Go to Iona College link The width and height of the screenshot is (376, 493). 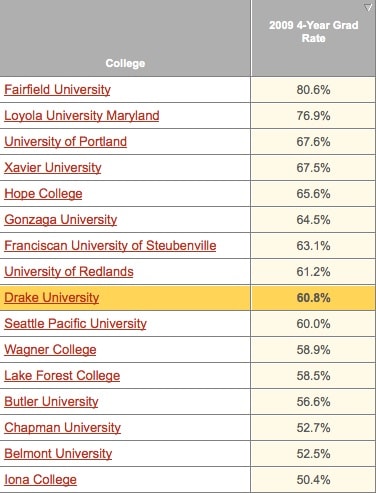point(40,480)
